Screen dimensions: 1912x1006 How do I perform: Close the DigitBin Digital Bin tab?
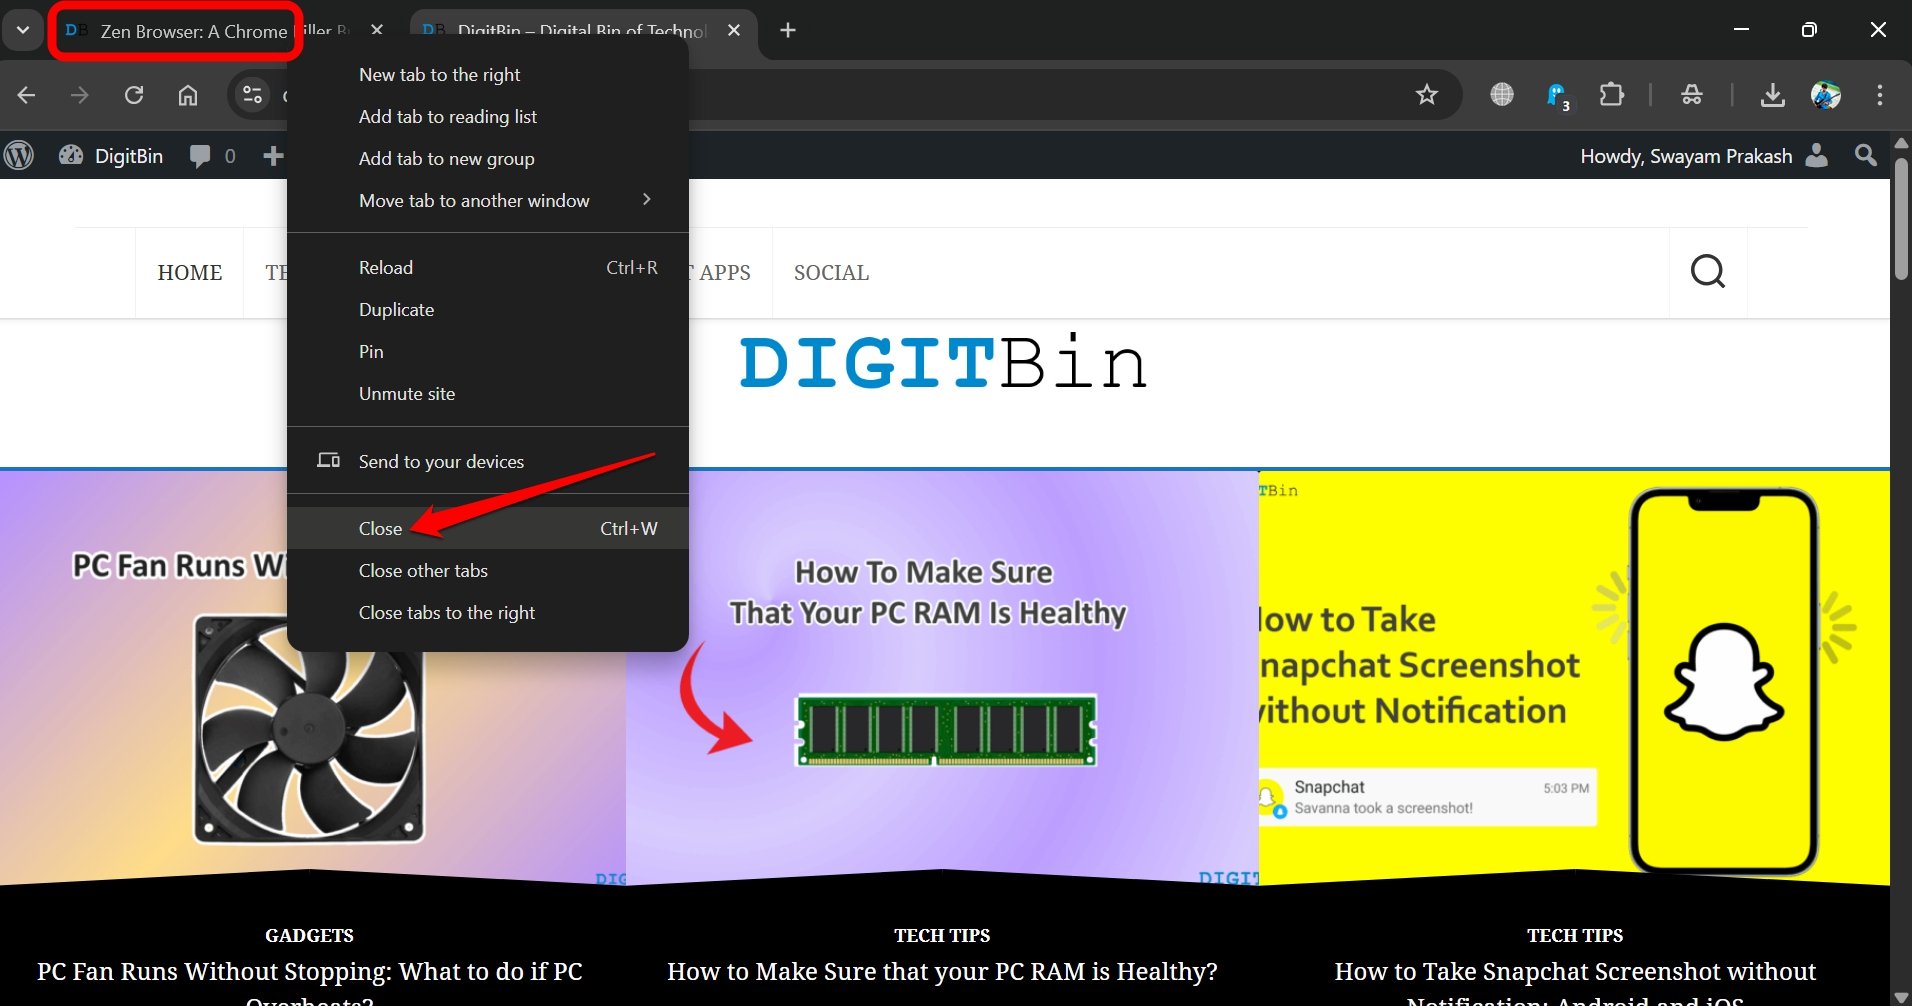(734, 30)
